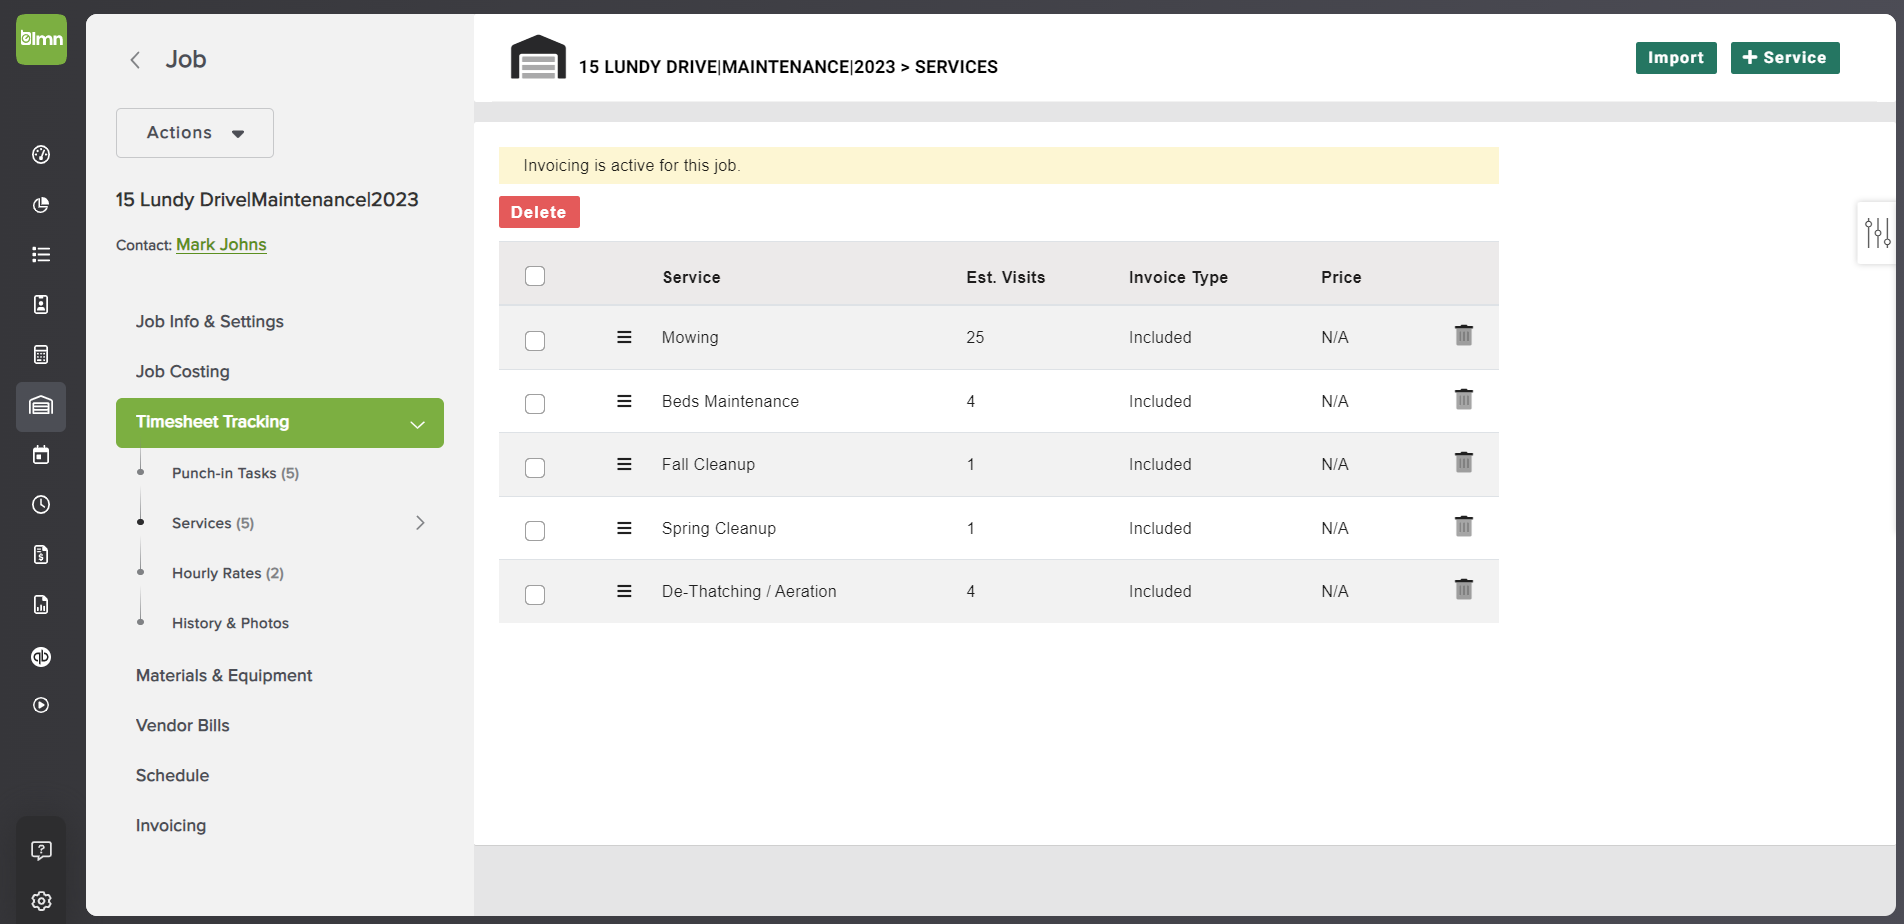Click the Import button
This screenshot has width=1904, height=924.
point(1676,58)
